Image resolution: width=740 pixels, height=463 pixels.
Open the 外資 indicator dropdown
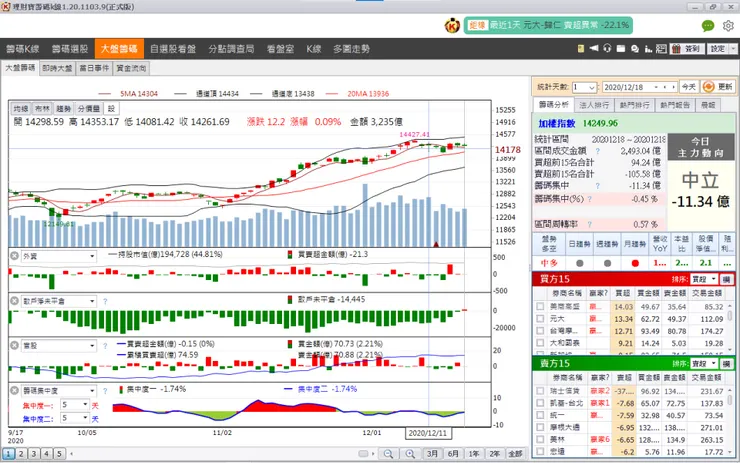[59, 256]
